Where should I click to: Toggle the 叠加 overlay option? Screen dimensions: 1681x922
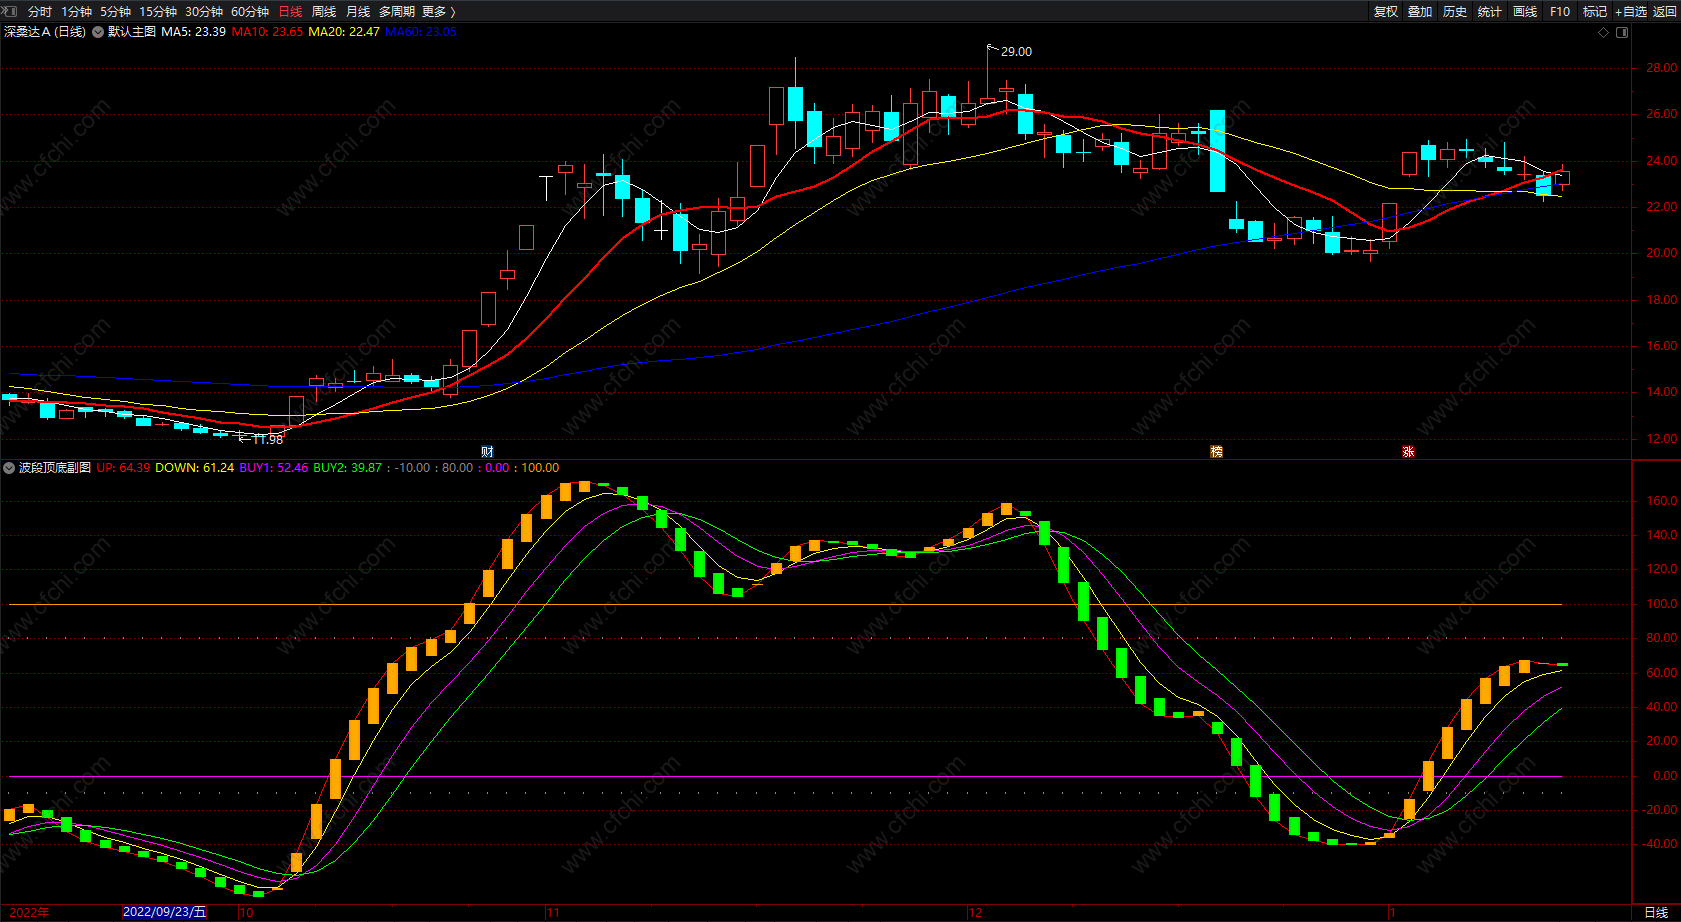(1420, 11)
